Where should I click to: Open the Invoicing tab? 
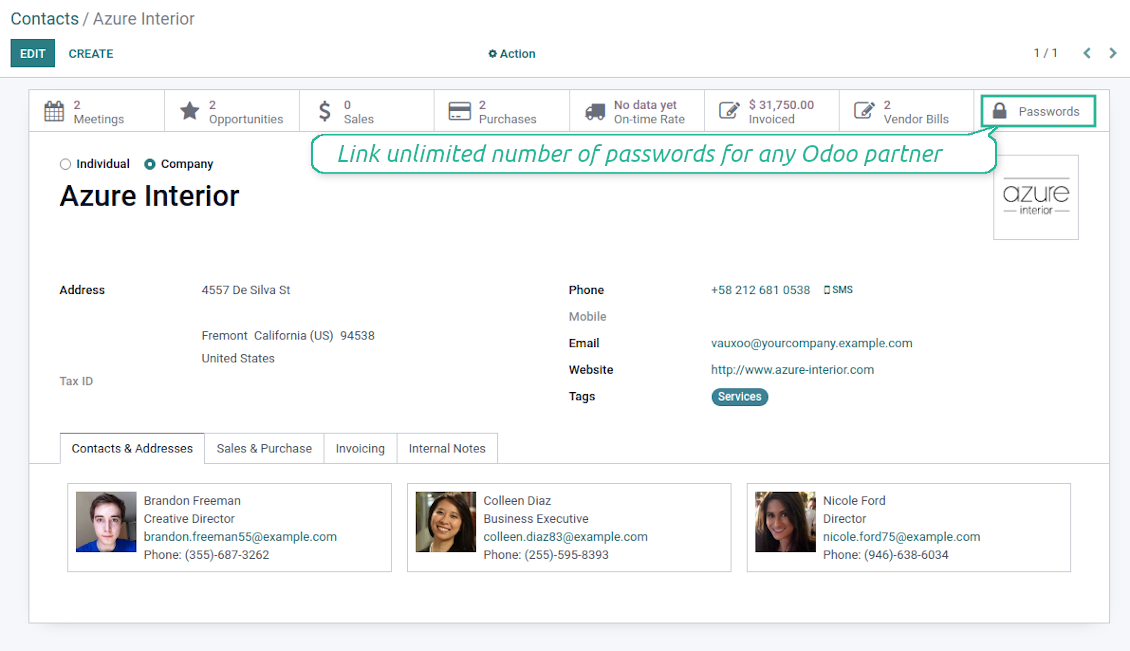pos(360,448)
